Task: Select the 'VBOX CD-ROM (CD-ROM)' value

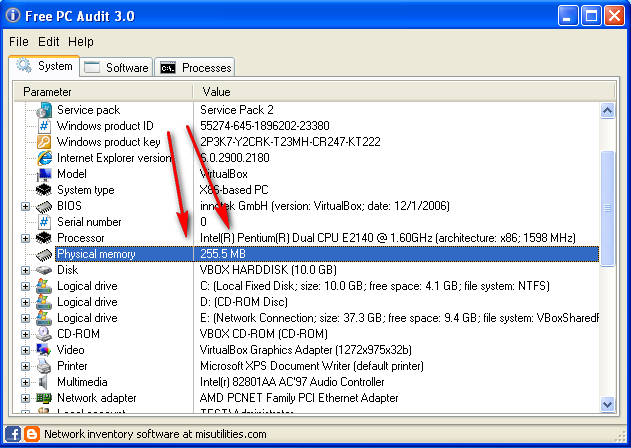Action: [x=264, y=334]
